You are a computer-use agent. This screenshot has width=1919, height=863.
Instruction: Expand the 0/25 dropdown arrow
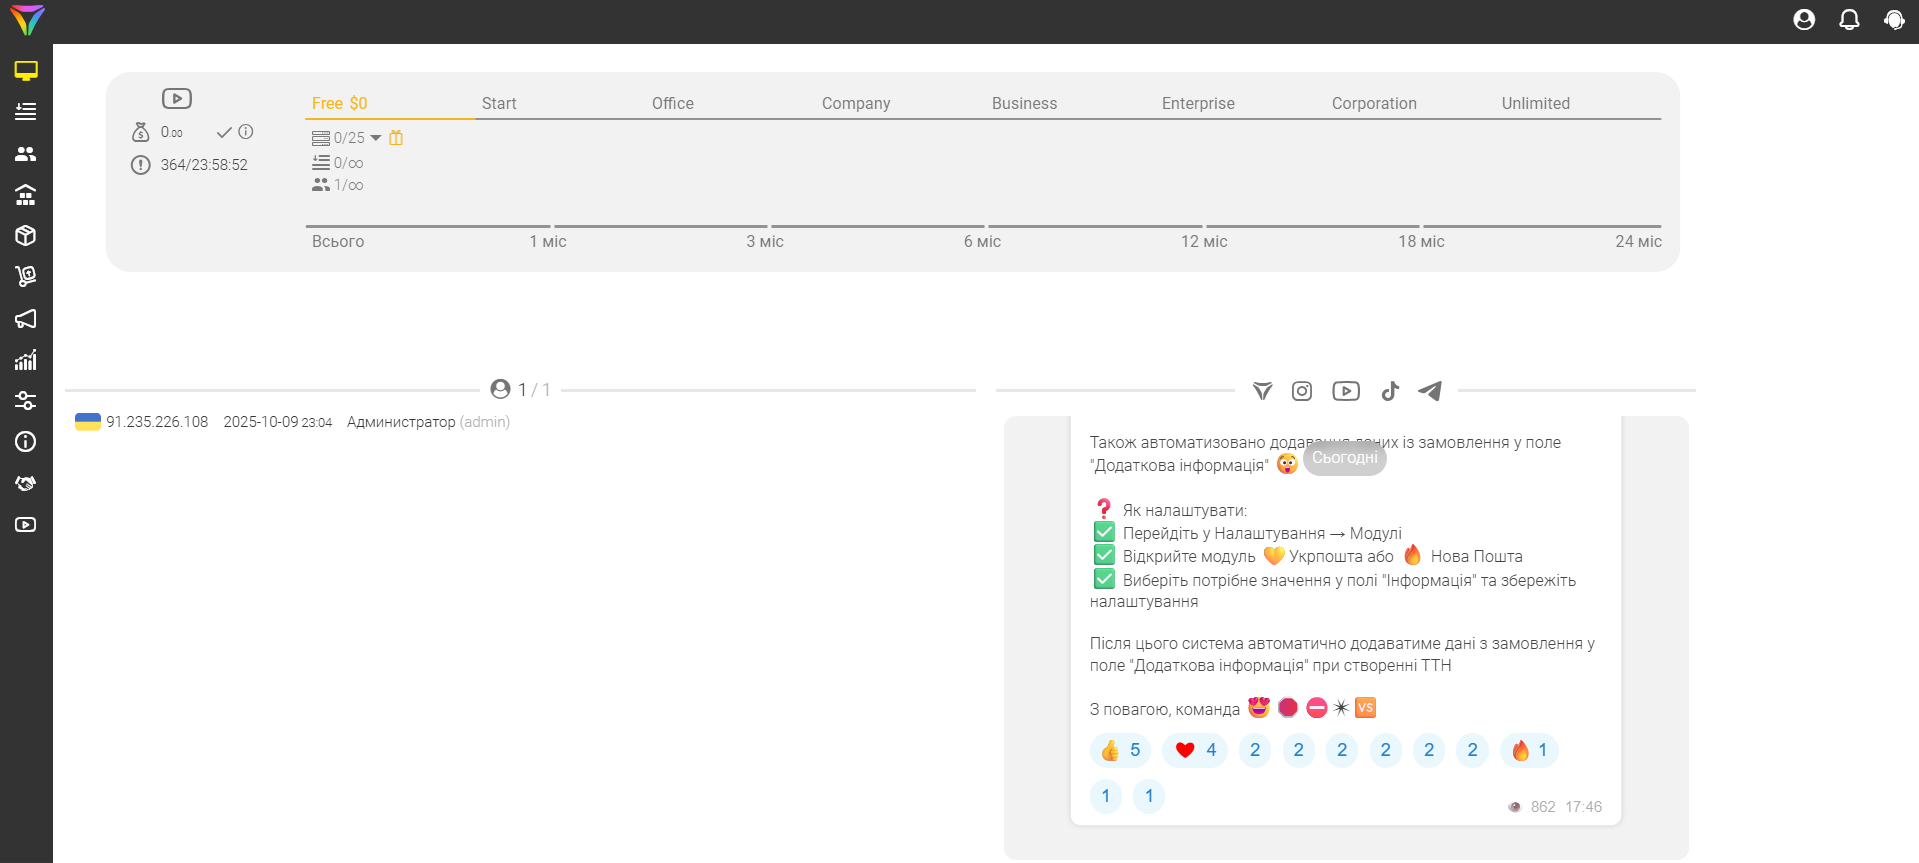click(x=376, y=138)
